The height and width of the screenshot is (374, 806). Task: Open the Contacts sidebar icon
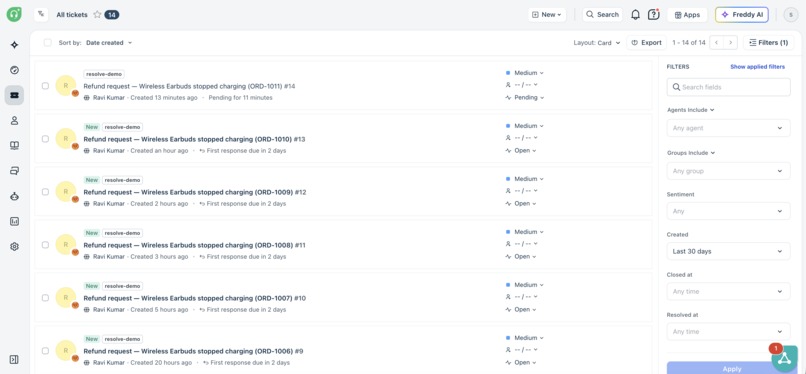pos(14,120)
